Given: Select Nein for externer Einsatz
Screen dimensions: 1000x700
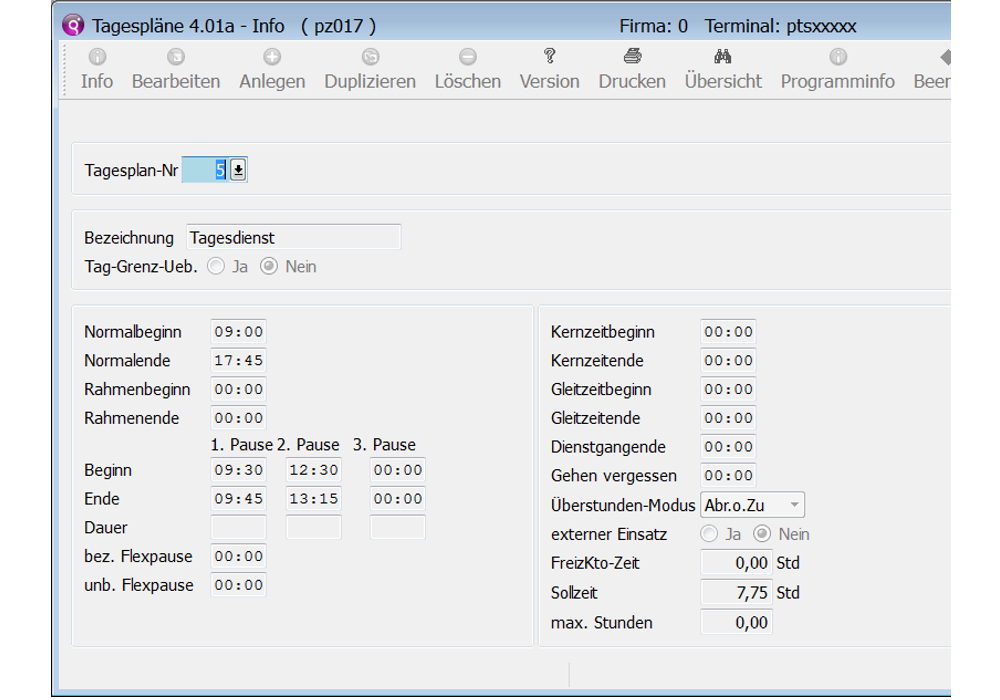Looking at the screenshot, I should tap(762, 534).
